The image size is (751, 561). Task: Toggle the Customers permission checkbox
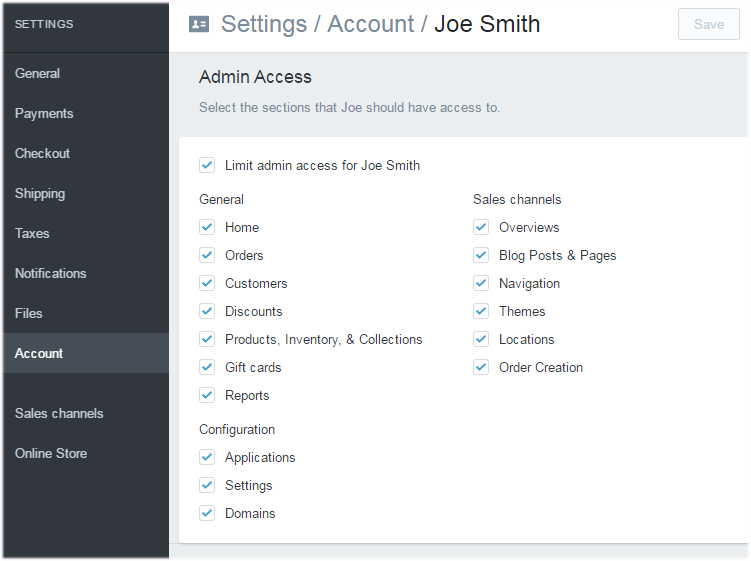(x=207, y=283)
